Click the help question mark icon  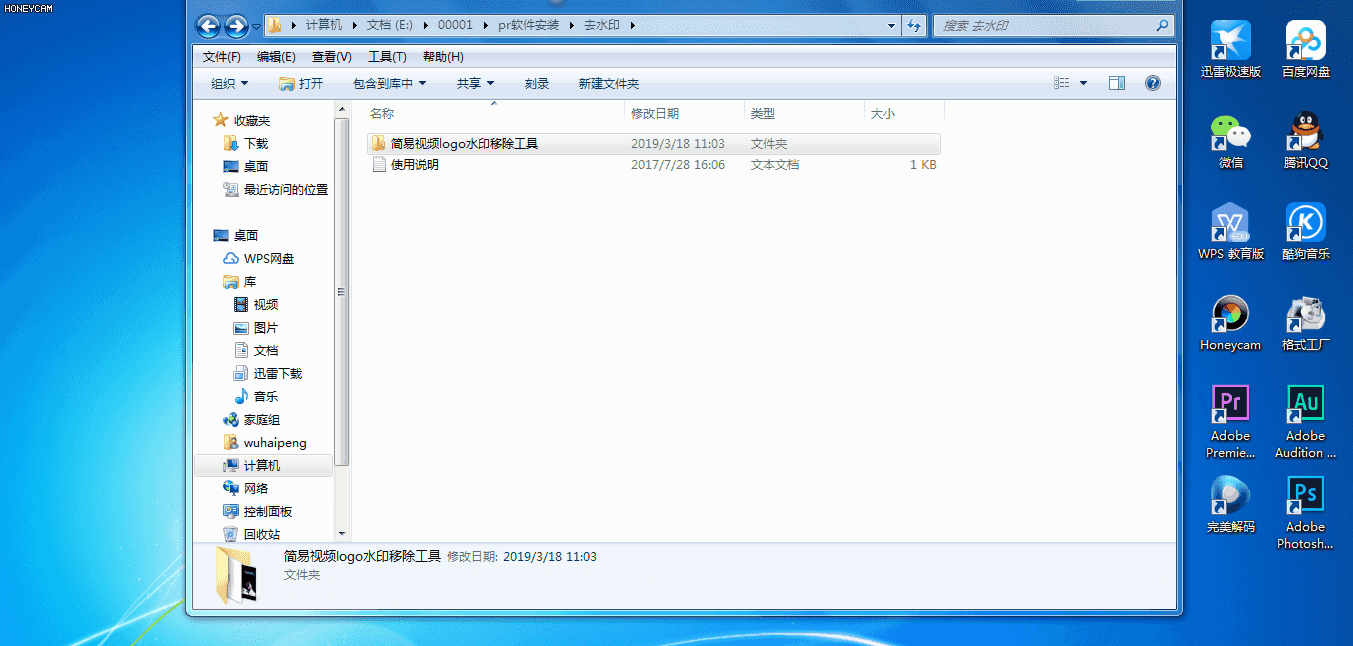1152,84
